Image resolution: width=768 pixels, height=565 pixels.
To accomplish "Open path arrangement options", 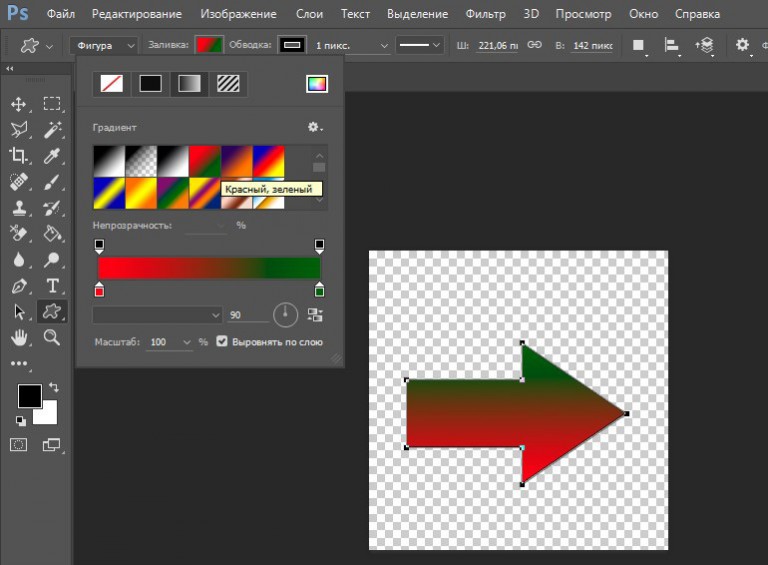I will point(704,45).
